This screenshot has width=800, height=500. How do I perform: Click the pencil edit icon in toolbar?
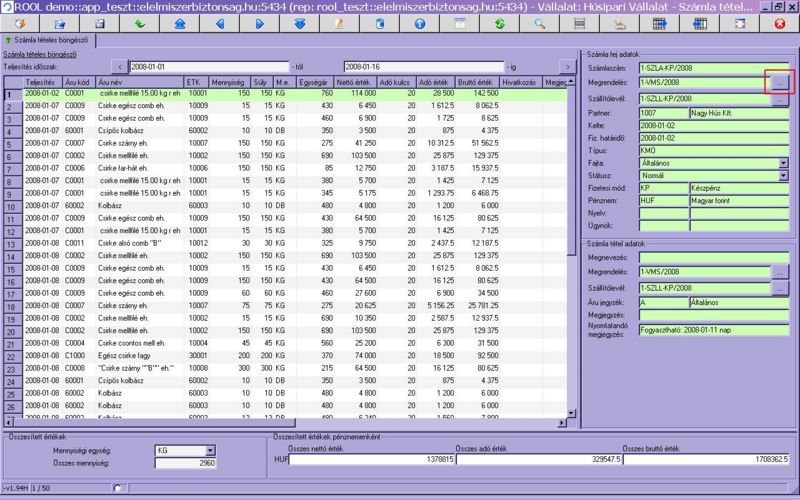tap(339, 23)
